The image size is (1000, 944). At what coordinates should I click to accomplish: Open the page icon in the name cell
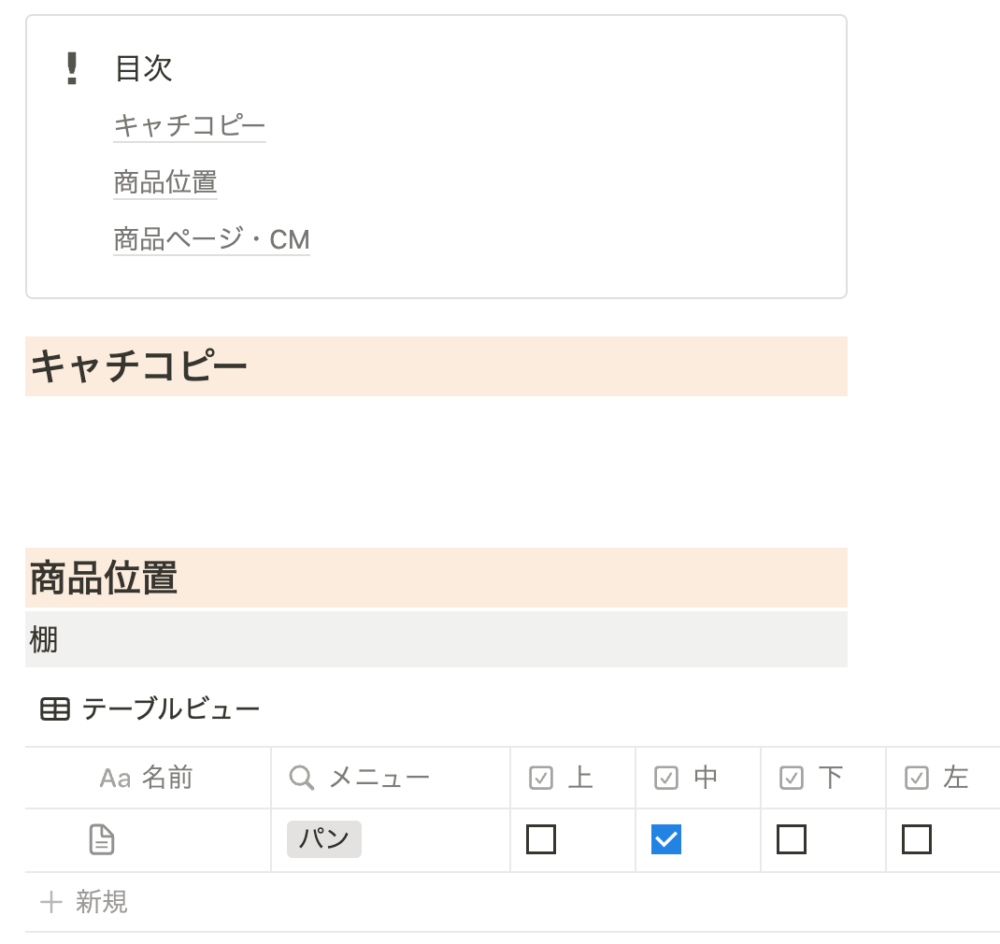(x=101, y=839)
